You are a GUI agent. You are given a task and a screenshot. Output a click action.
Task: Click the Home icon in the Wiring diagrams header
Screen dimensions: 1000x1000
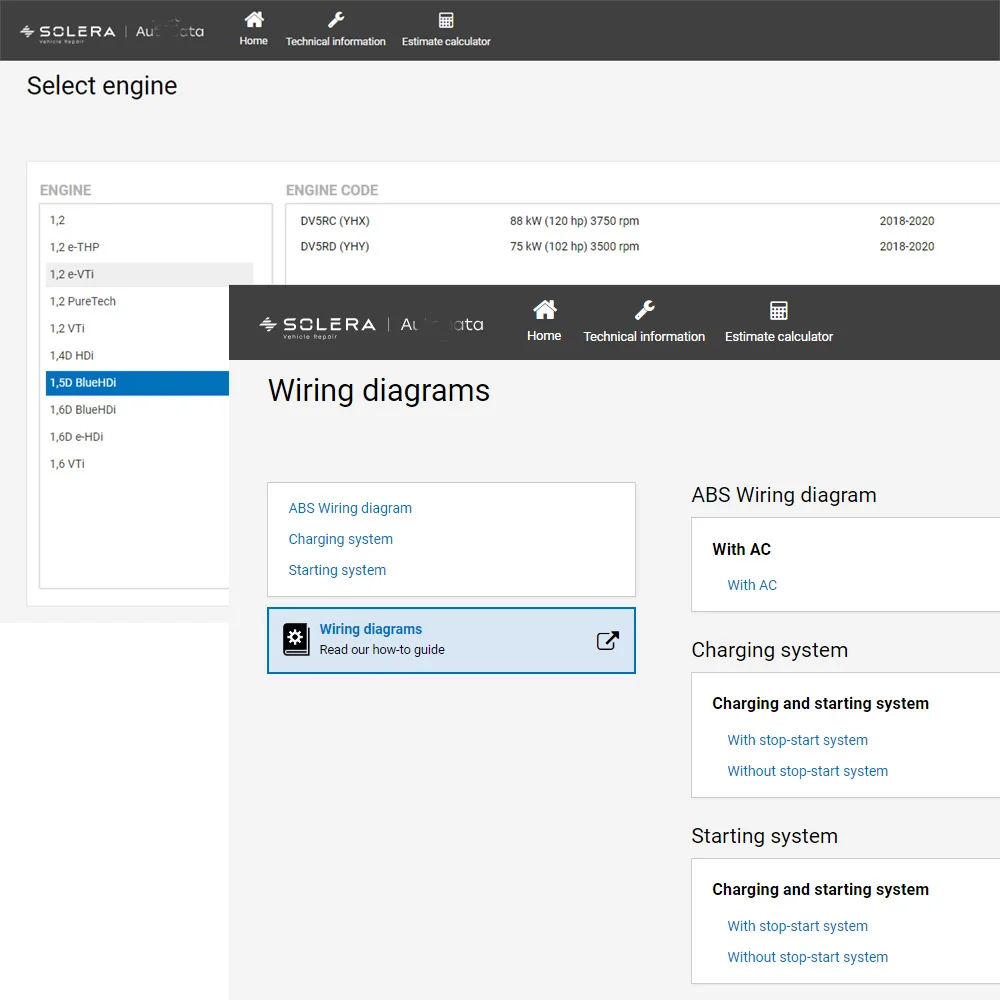[544, 309]
